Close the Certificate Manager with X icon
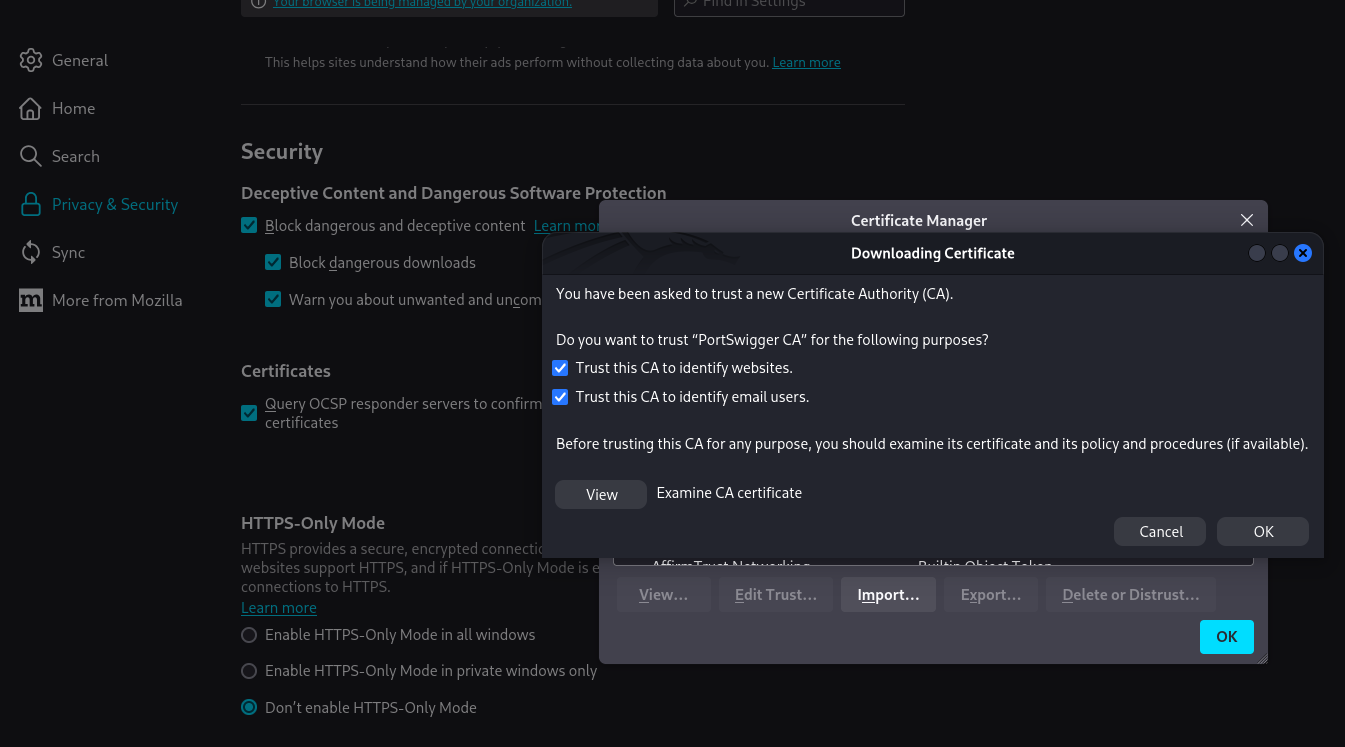1345x747 pixels. (x=1246, y=220)
